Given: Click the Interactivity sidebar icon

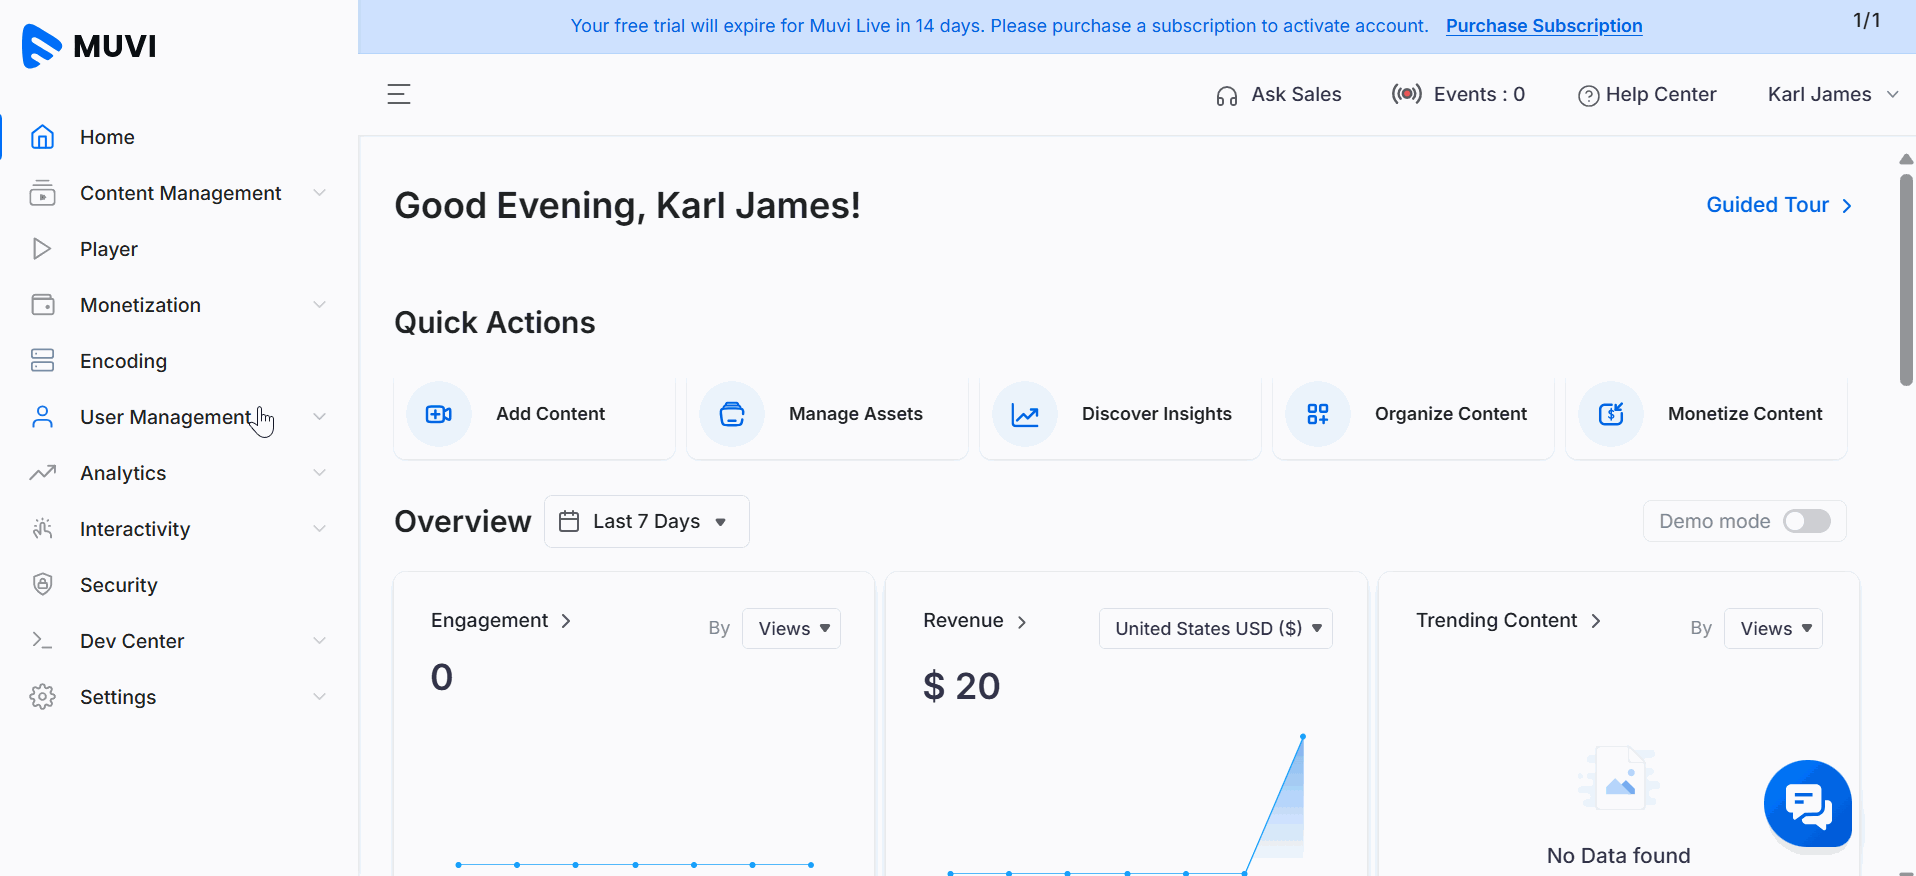Looking at the screenshot, I should [x=42, y=529].
